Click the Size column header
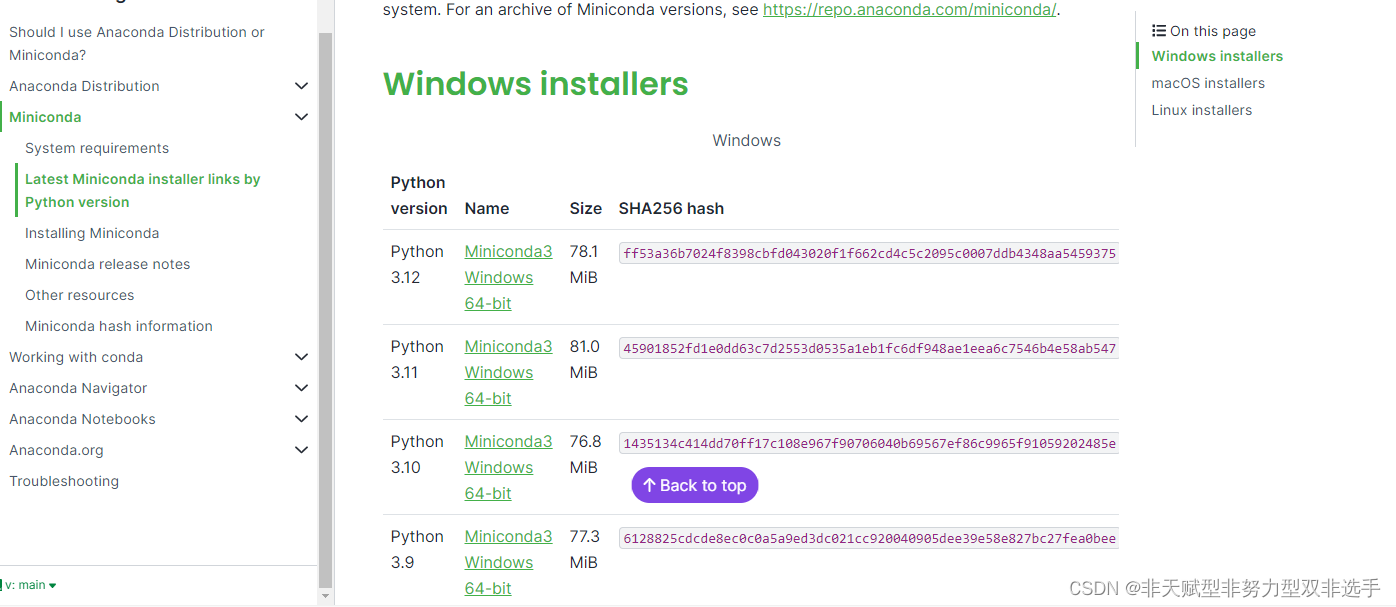The image size is (1396, 607). (x=586, y=208)
